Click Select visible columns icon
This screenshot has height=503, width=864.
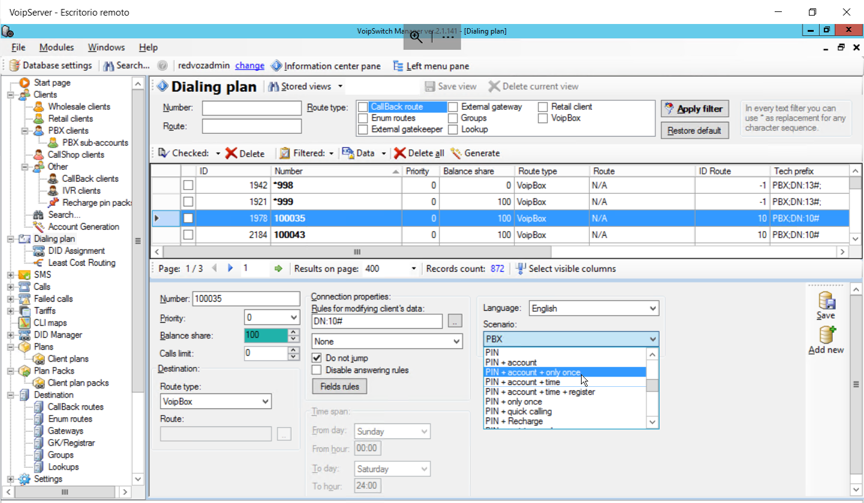(x=521, y=268)
